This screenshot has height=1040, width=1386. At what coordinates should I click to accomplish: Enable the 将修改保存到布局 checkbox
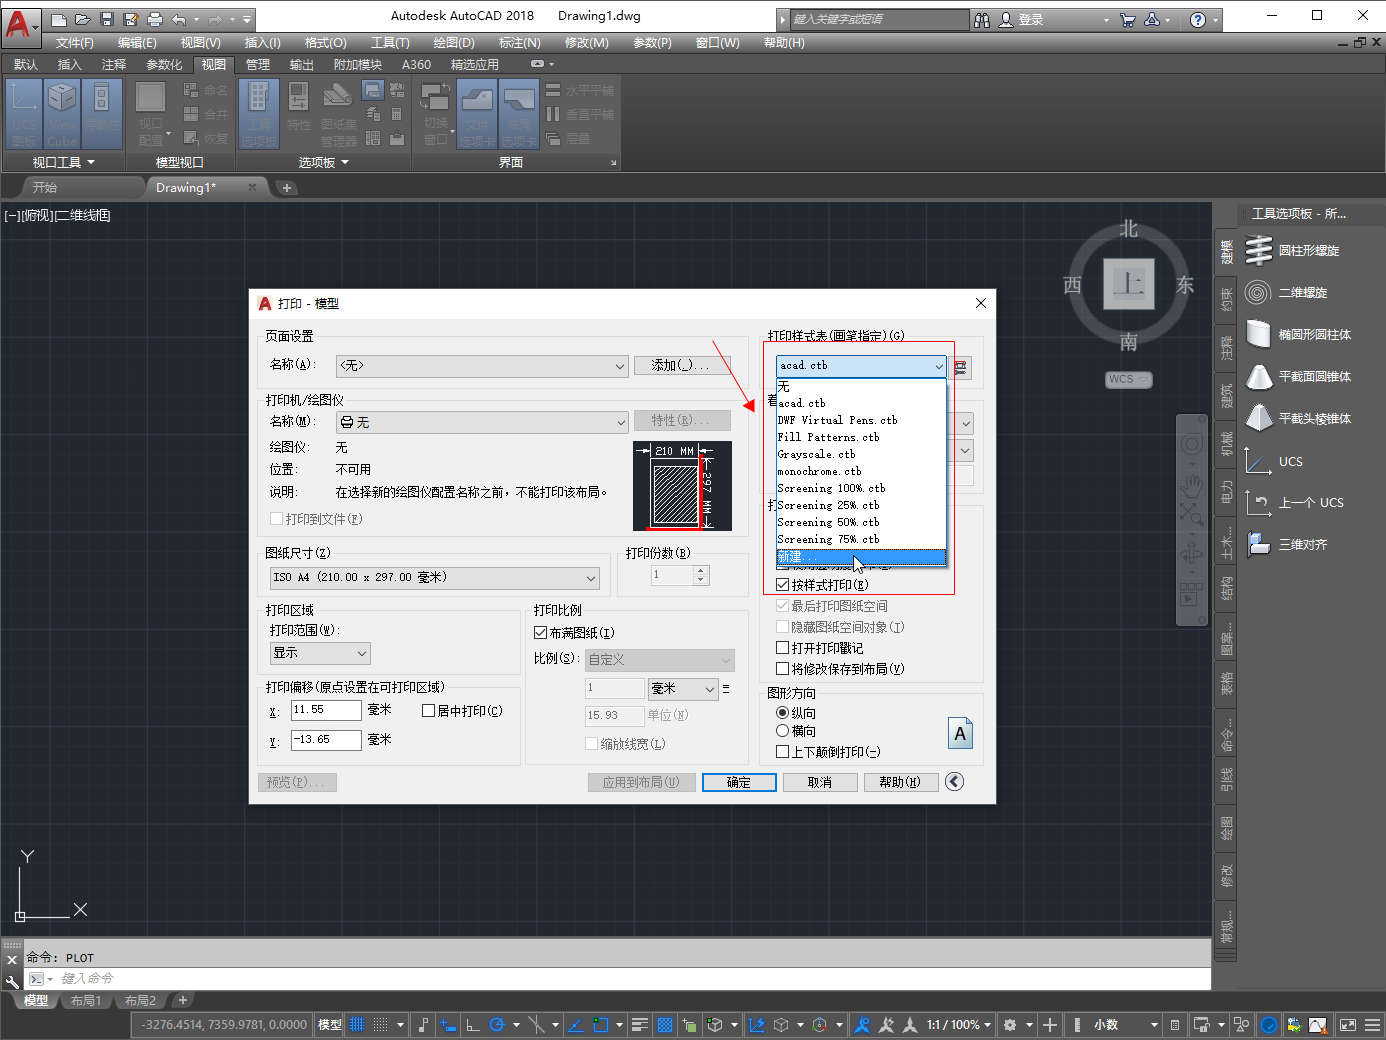(x=783, y=669)
